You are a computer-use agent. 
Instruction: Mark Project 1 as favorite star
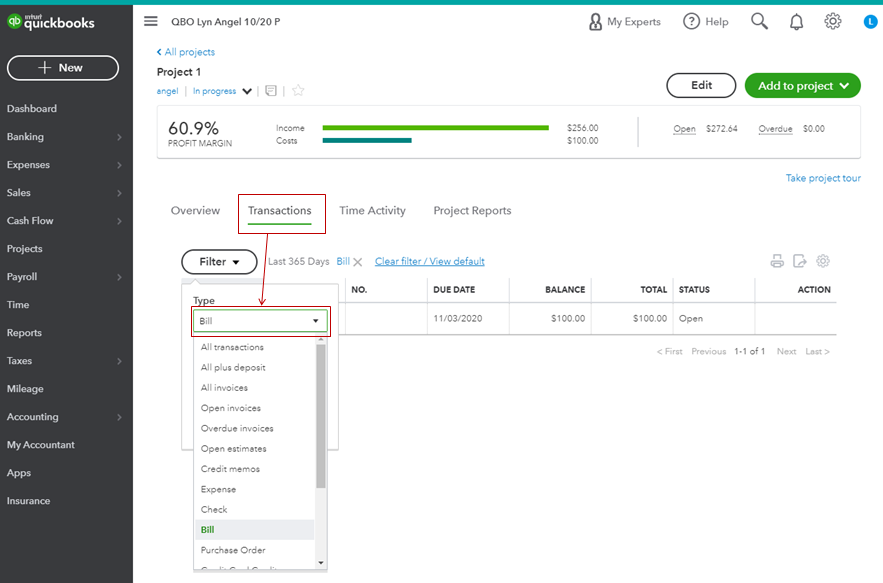(x=298, y=91)
